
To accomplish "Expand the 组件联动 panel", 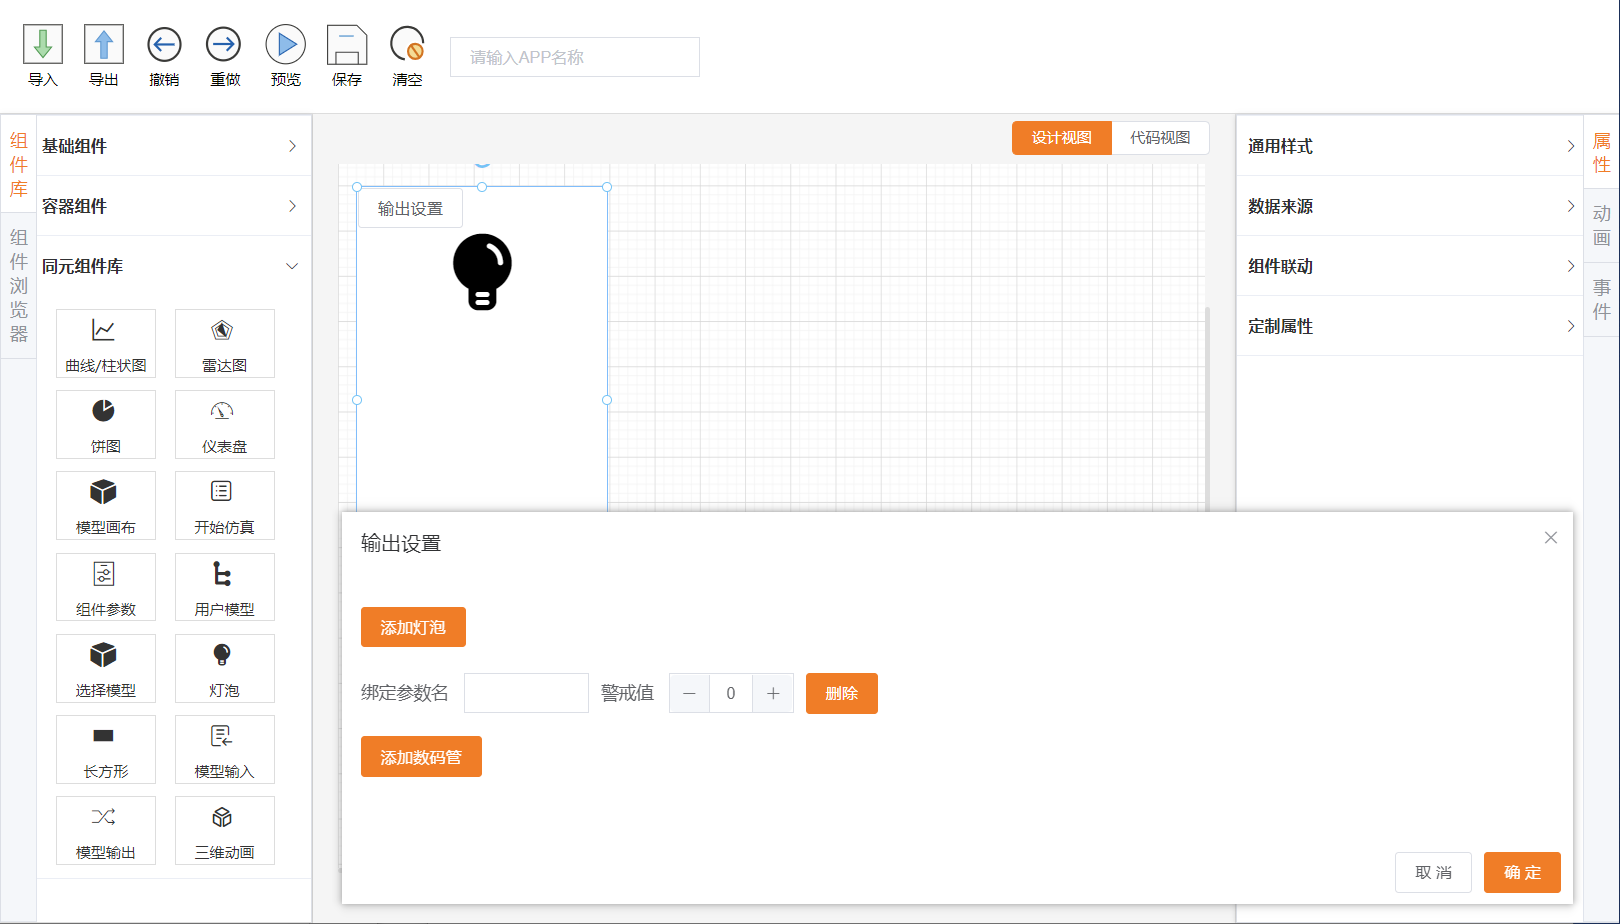I will pyautogui.click(x=1410, y=266).
